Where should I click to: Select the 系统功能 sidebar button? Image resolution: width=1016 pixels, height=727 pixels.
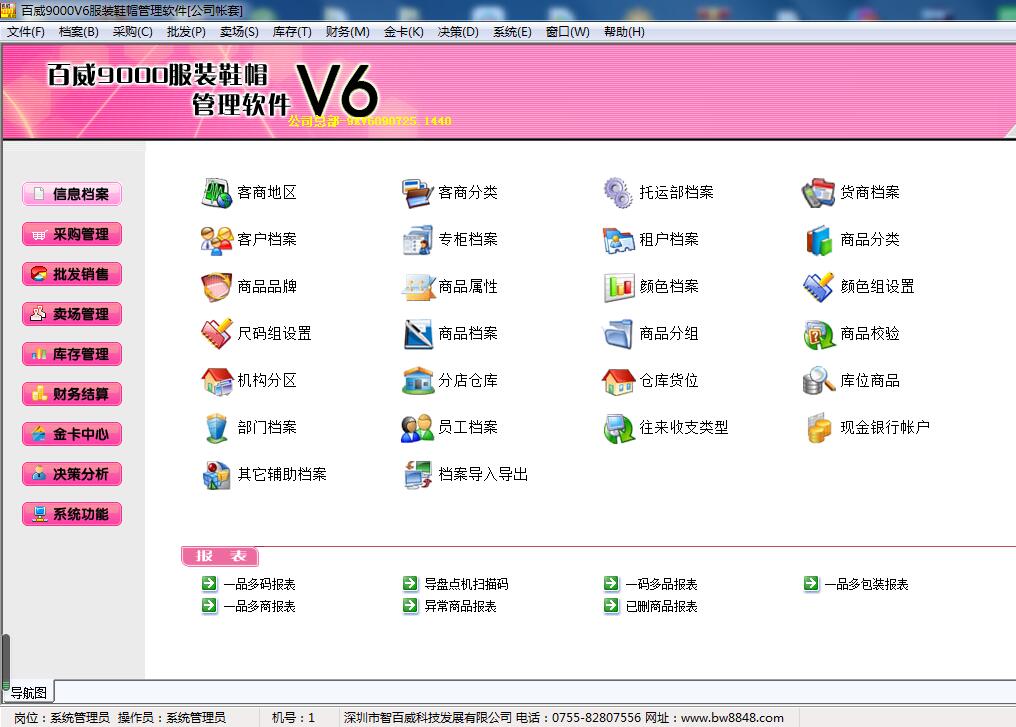click(72, 514)
